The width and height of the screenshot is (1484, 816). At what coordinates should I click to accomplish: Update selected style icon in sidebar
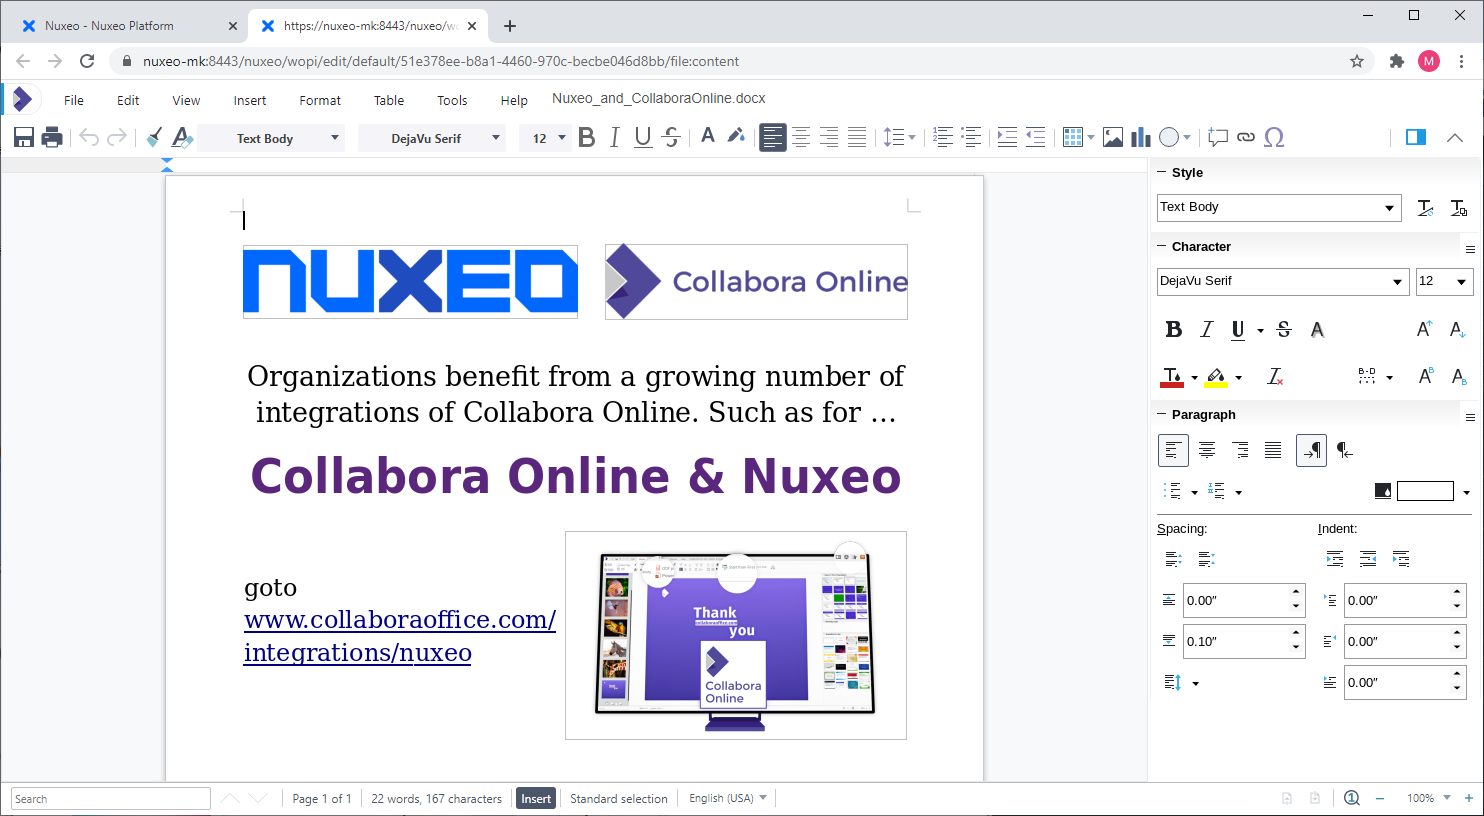click(1426, 208)
